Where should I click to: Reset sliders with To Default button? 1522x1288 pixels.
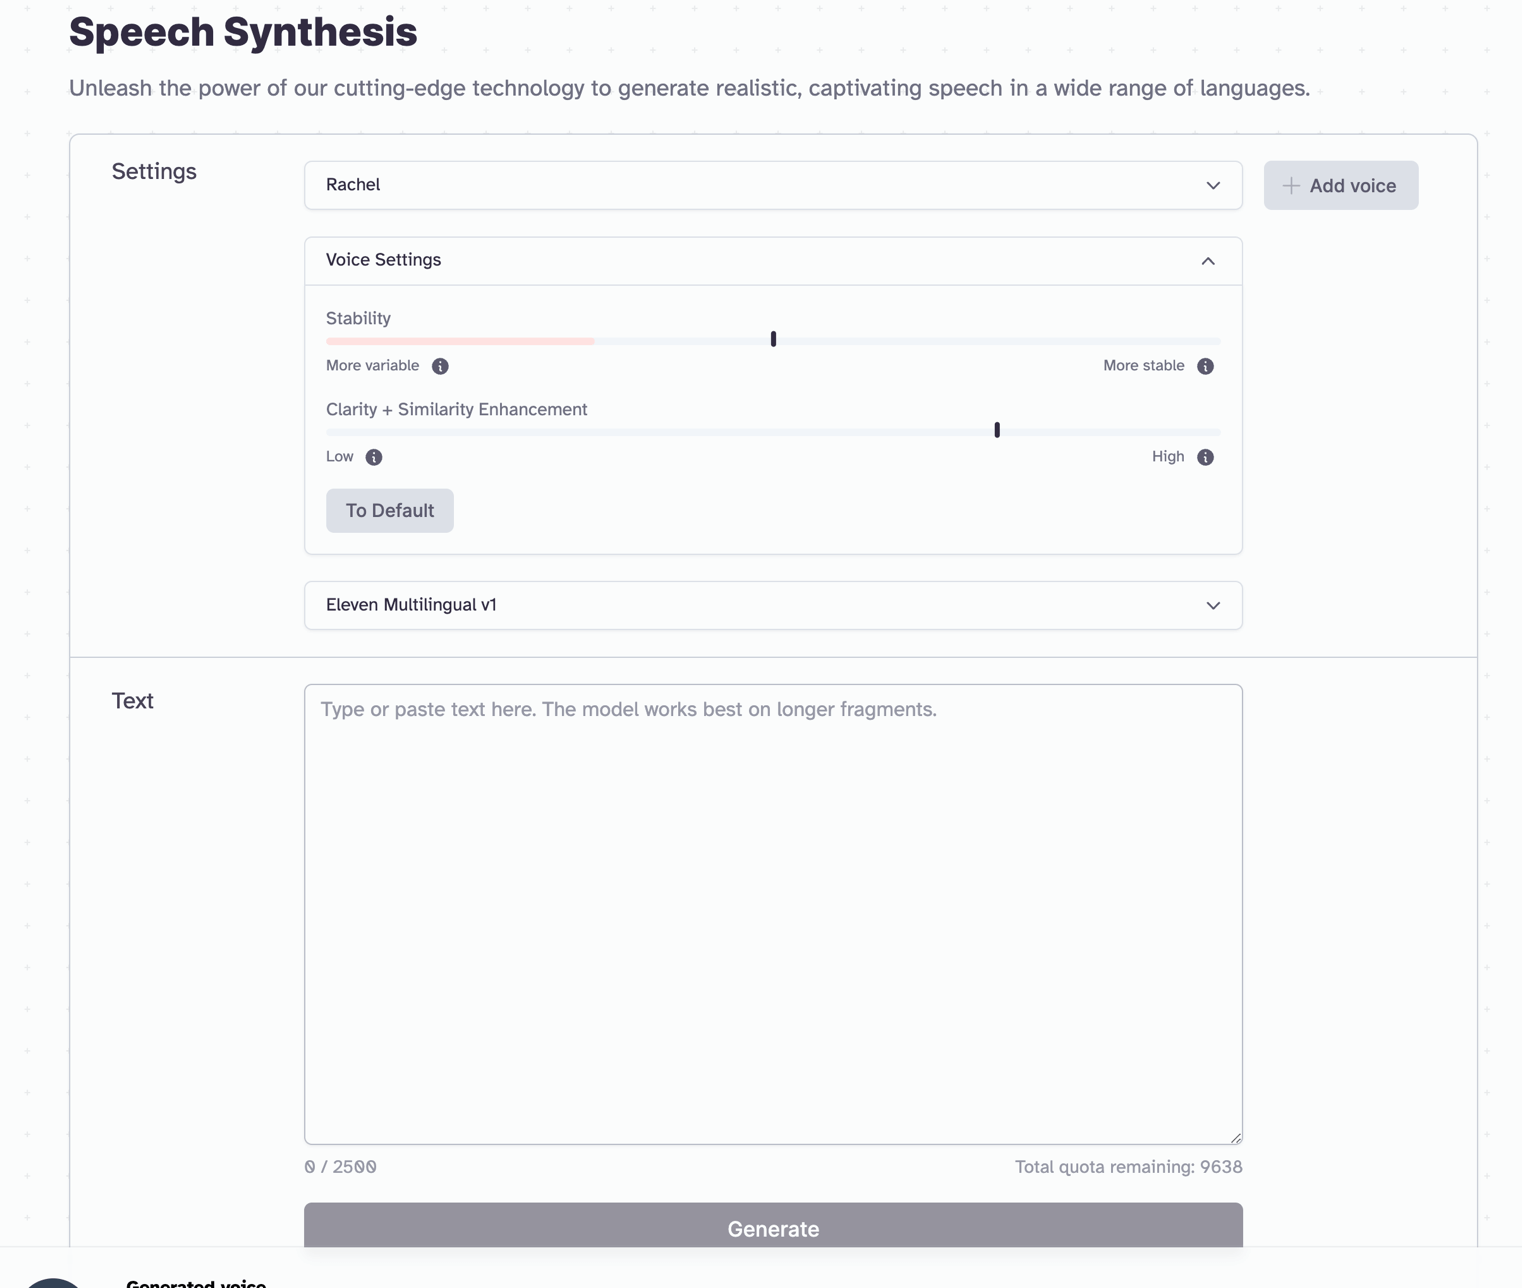click(x=389, y=511)
